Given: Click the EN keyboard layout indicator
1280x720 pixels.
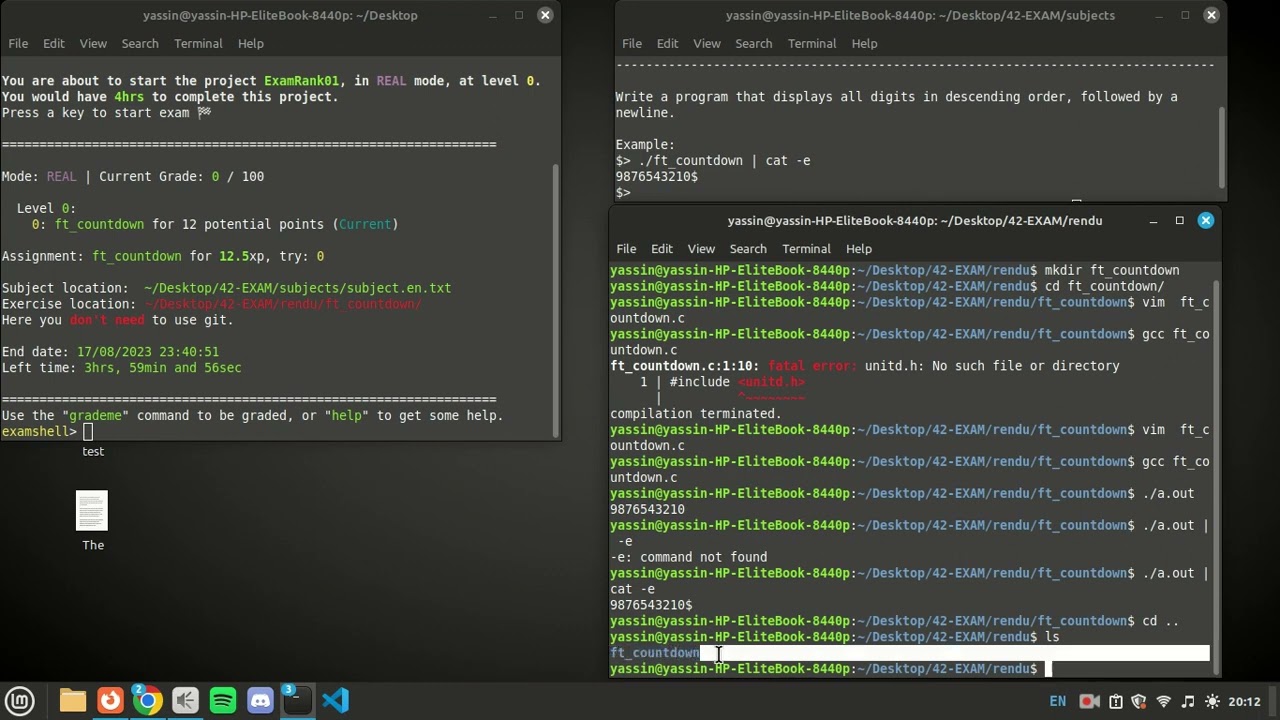Looking at the screenshot, I should point(1057,702).
